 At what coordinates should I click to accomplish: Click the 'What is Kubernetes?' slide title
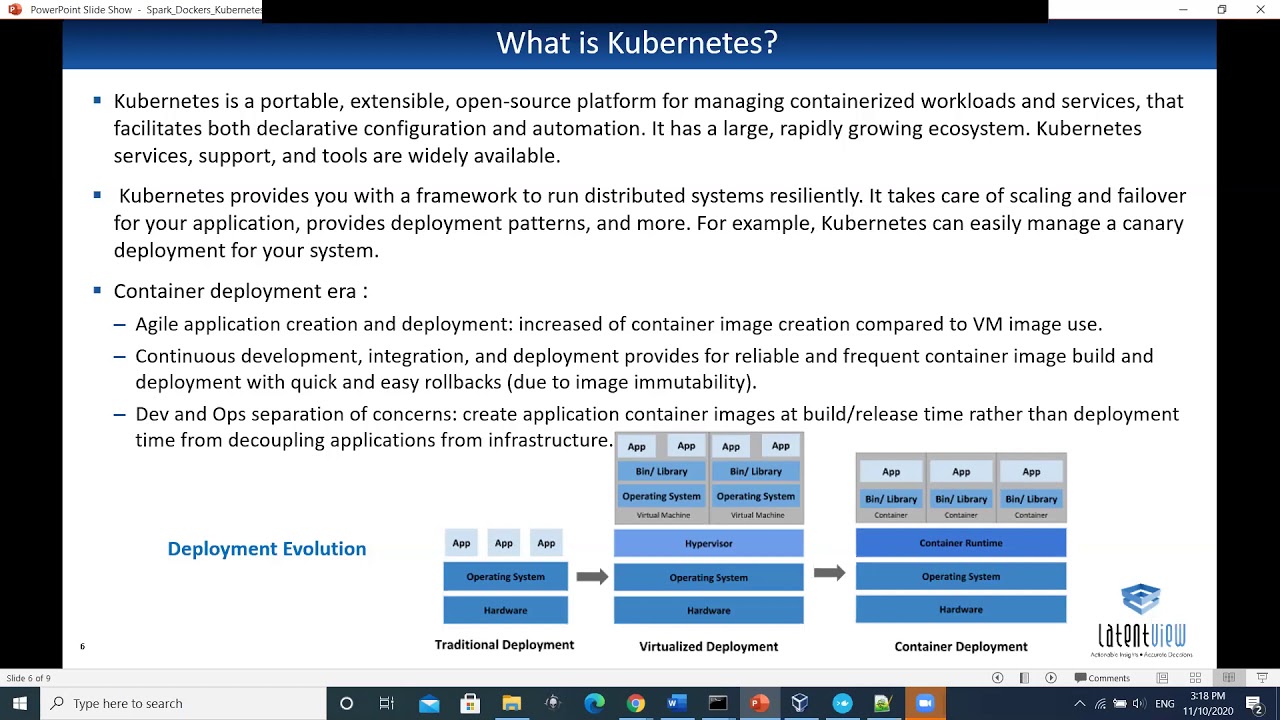(637, 43)
